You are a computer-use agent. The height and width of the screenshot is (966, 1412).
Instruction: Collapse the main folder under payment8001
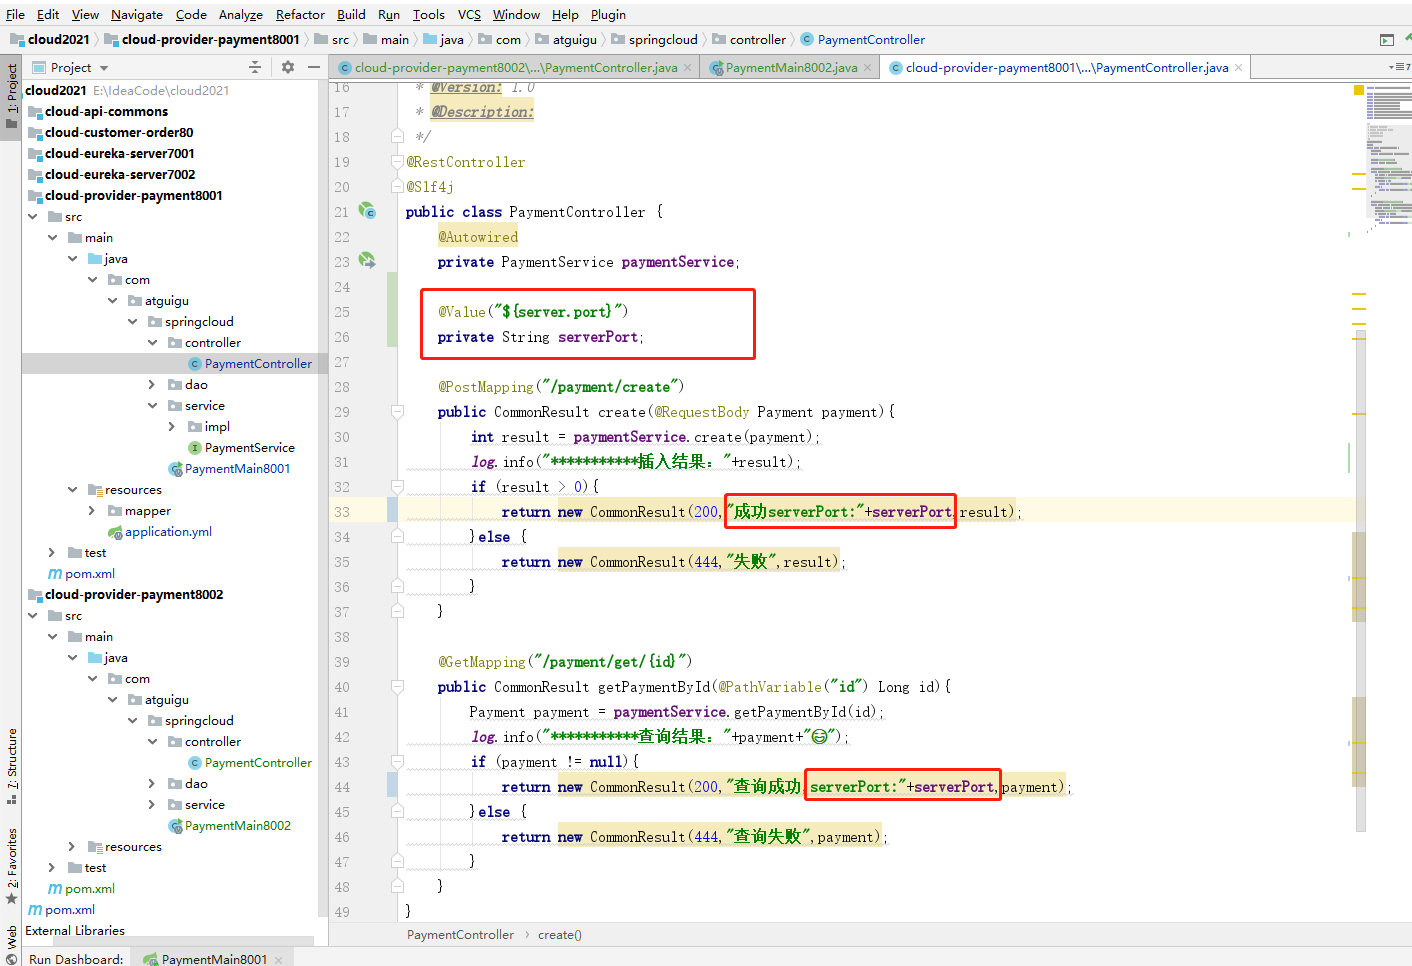pos(53,237)
